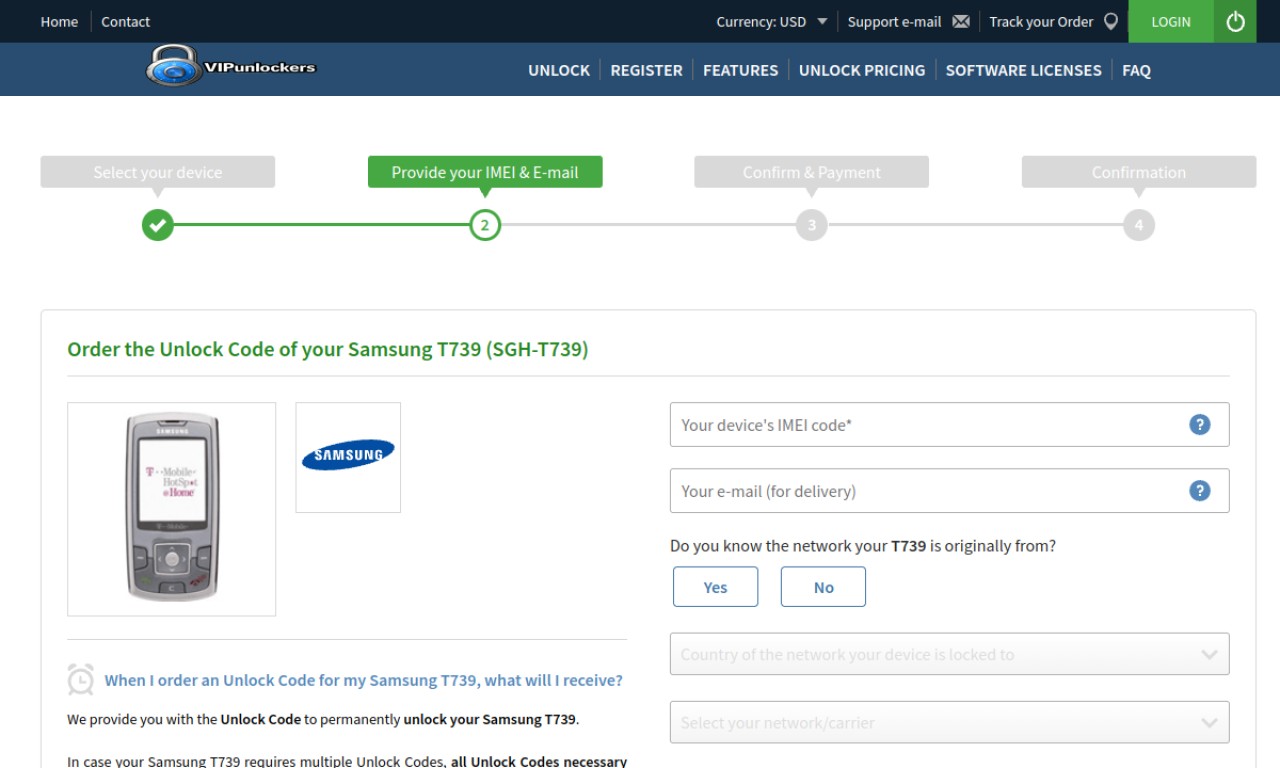Screen dimensions: 1280x768
Task: Focus the e-mail for delivery input field
Action: point(950,490)
